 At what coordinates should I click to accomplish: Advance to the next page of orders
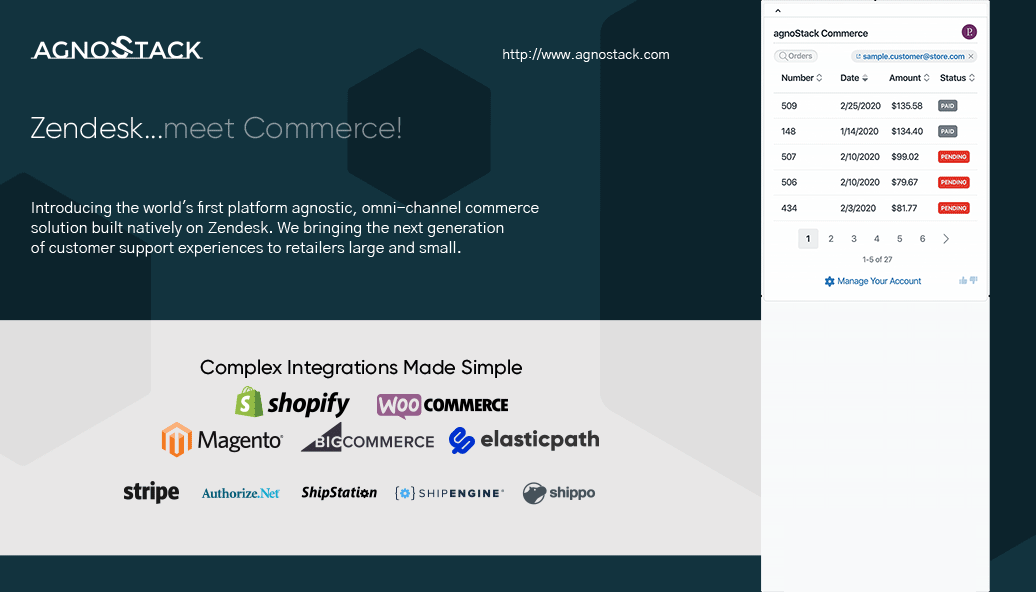tap(946, 239)
